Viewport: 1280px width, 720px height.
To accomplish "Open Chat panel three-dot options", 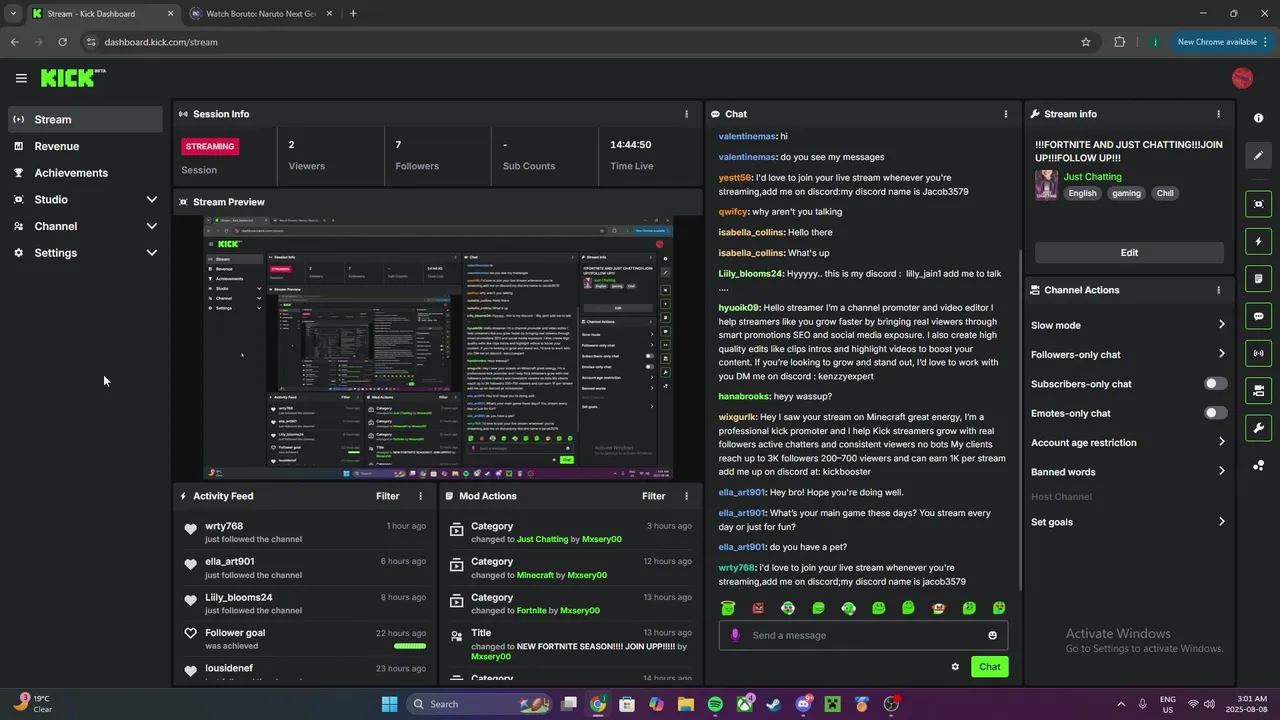I will pyautogui.click(x=1005, y=114).
